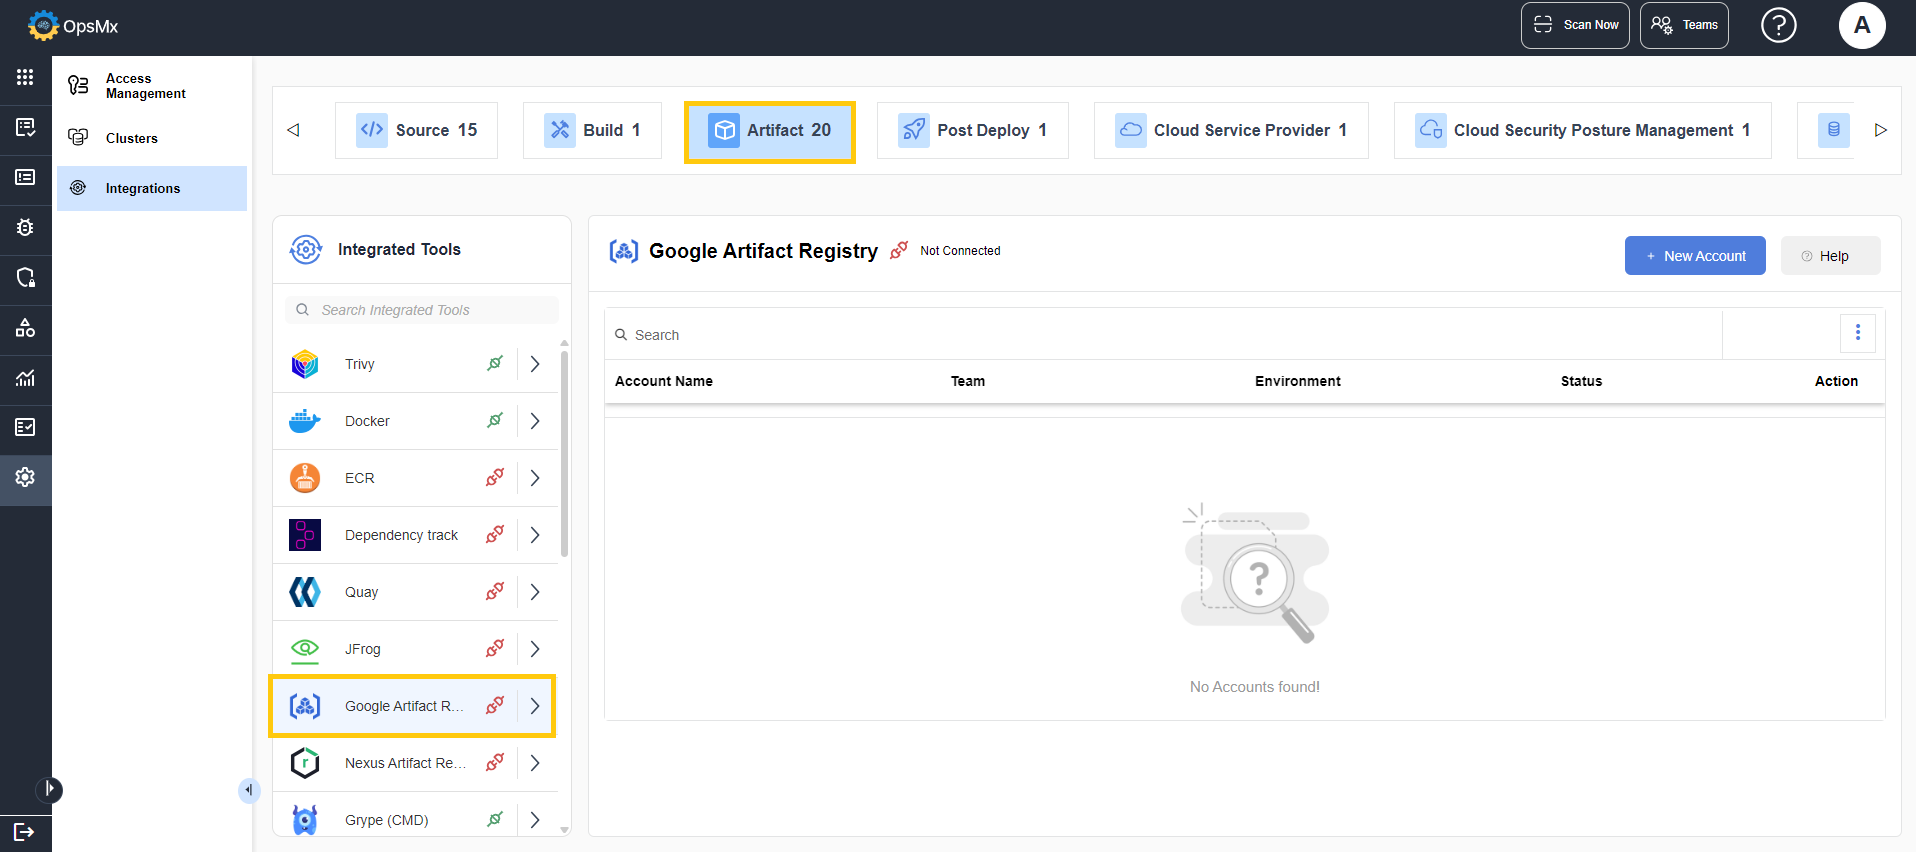The width and height of the screenshot is (1916, 852).
Task: Open the Teams panel
Action: coord(1684,25)
